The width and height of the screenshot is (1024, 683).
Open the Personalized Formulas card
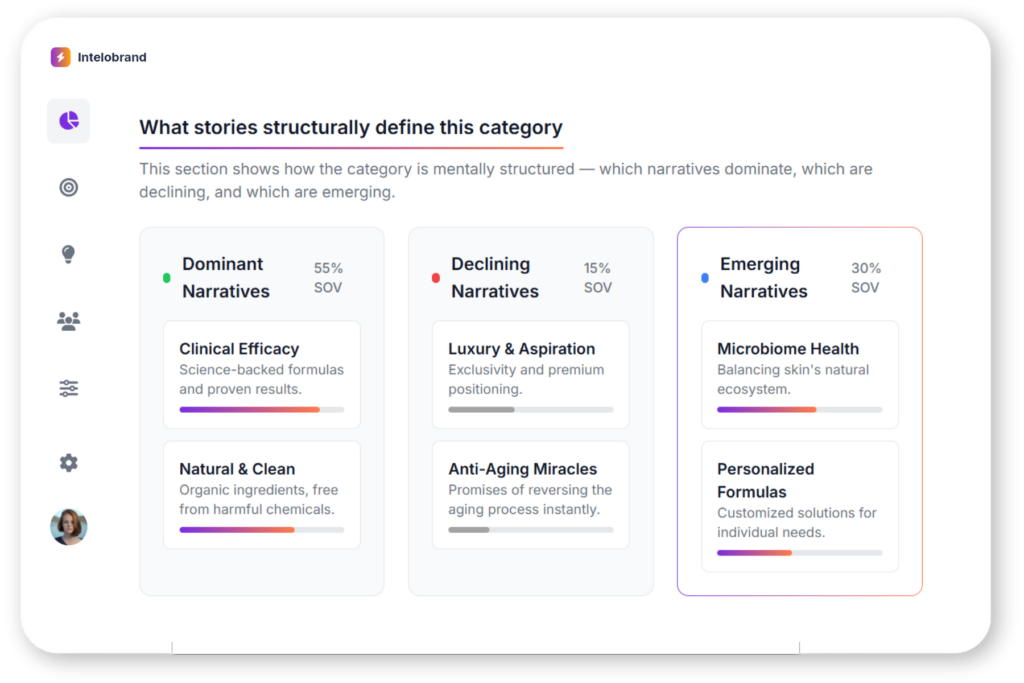point(799,505)
